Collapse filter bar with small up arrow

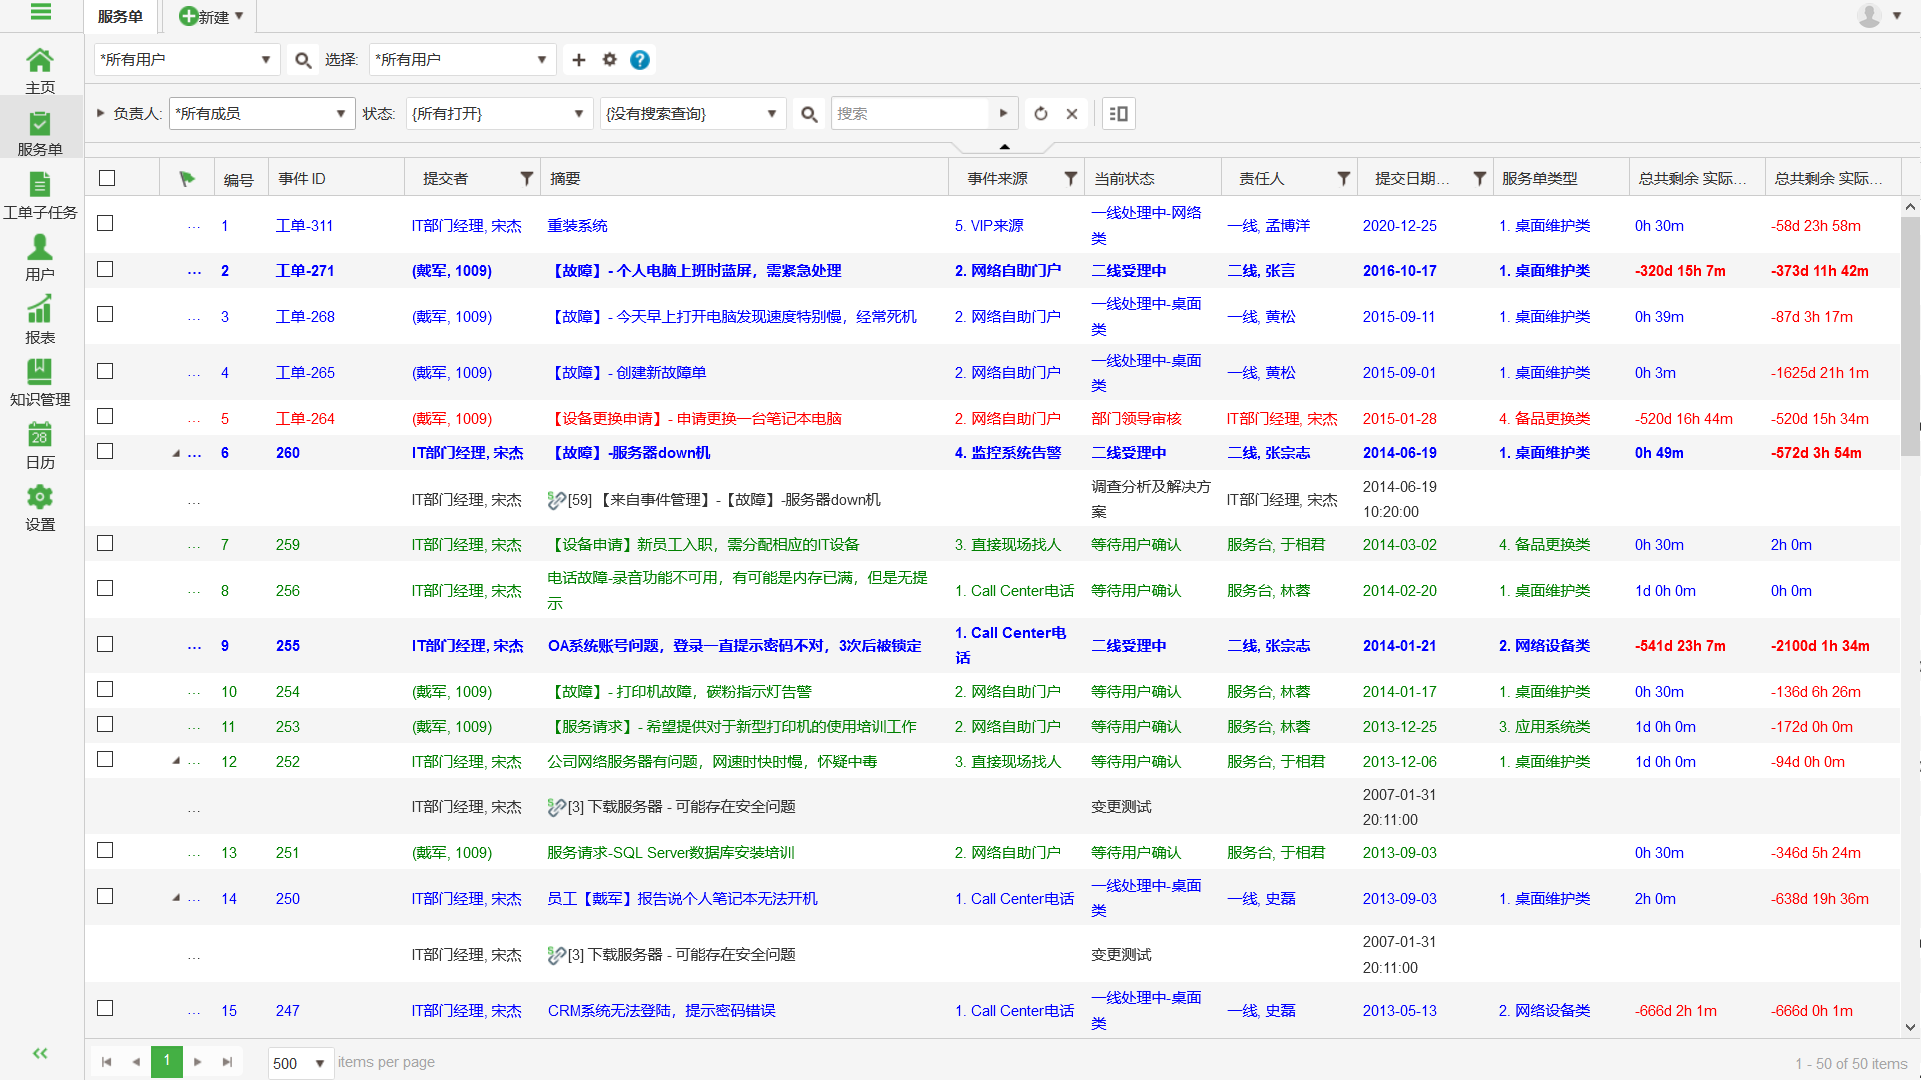click(1004, 147)
